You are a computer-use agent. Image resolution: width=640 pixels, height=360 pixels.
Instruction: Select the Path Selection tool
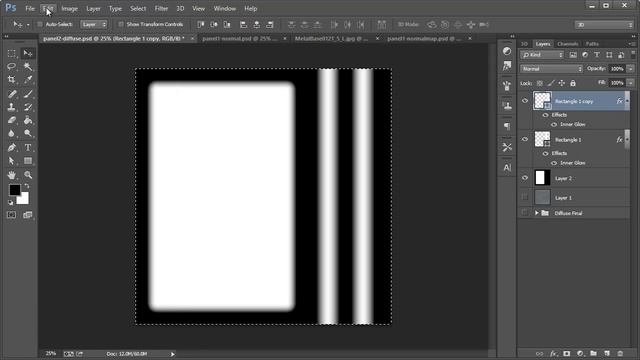11,161
